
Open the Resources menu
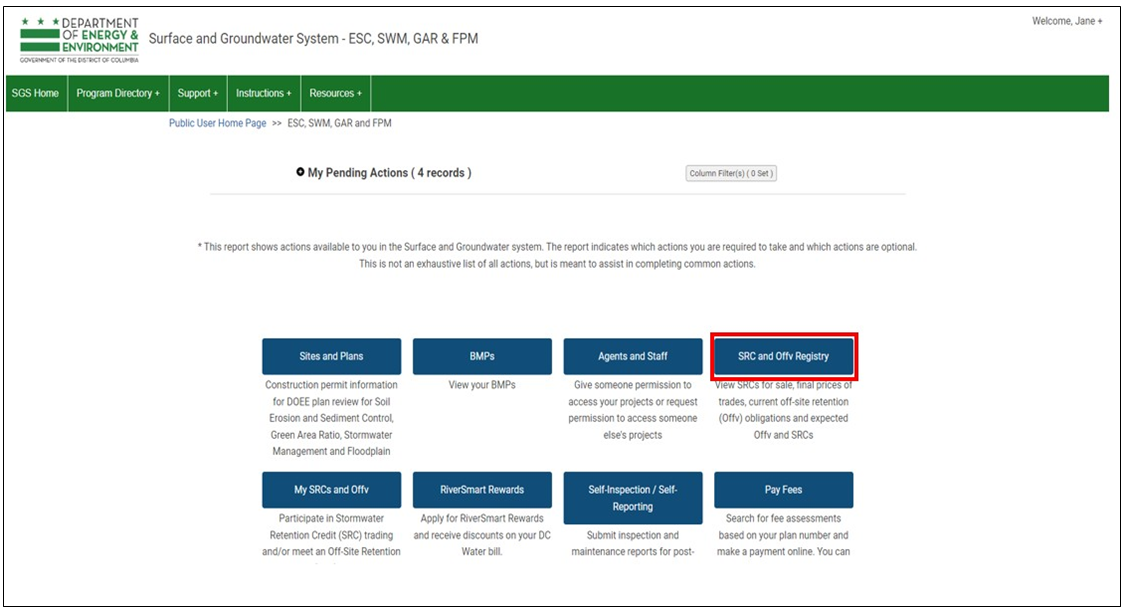point(335,93)
